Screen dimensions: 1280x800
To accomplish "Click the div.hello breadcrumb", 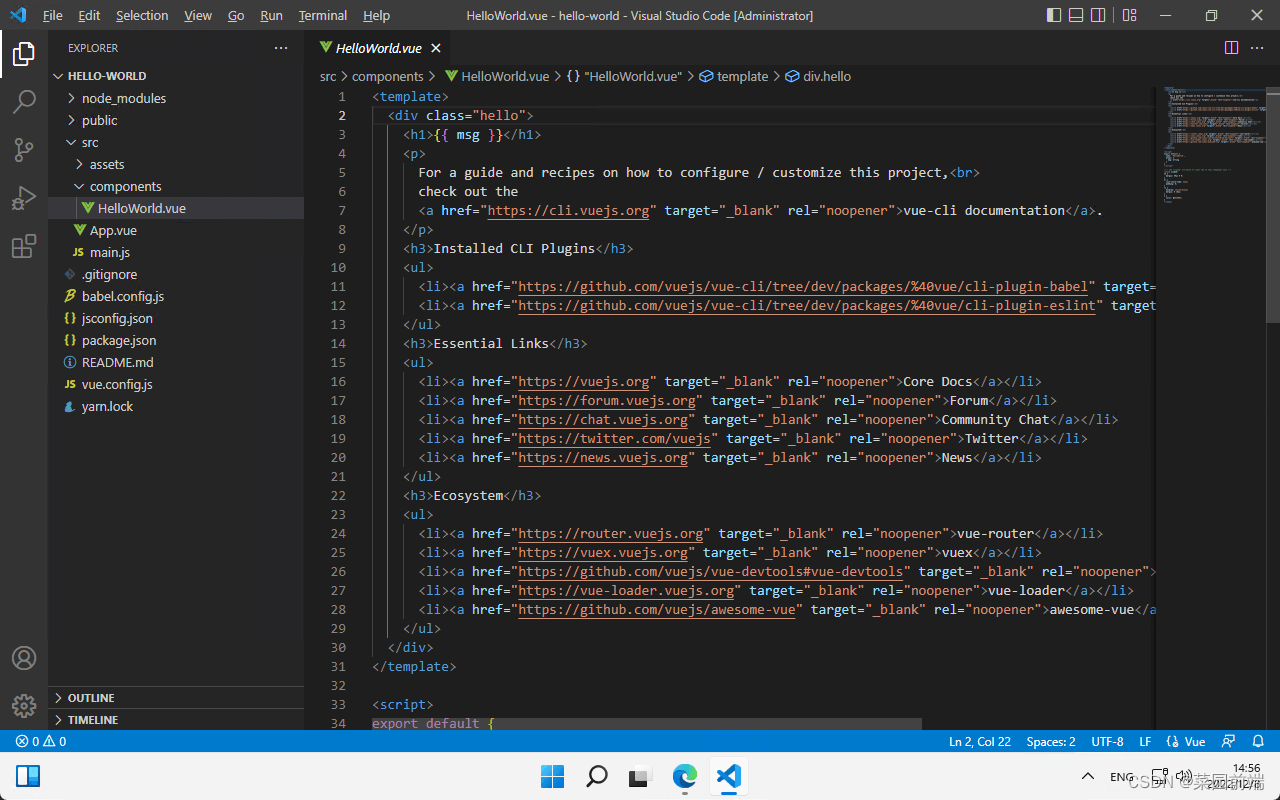I will click(x=819, y=76).
